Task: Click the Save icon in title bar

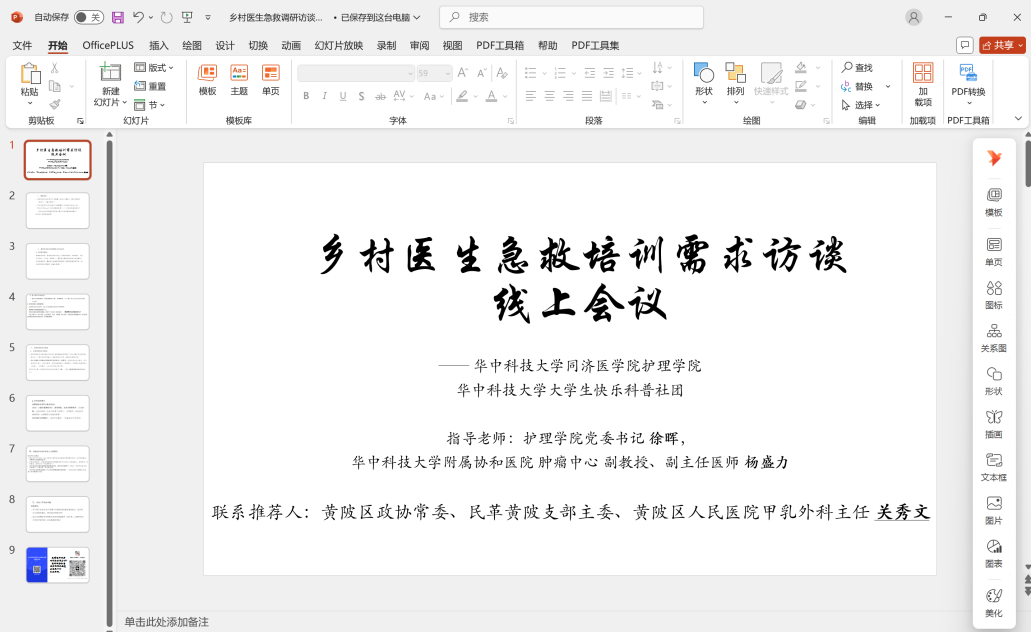Action: 118,18
